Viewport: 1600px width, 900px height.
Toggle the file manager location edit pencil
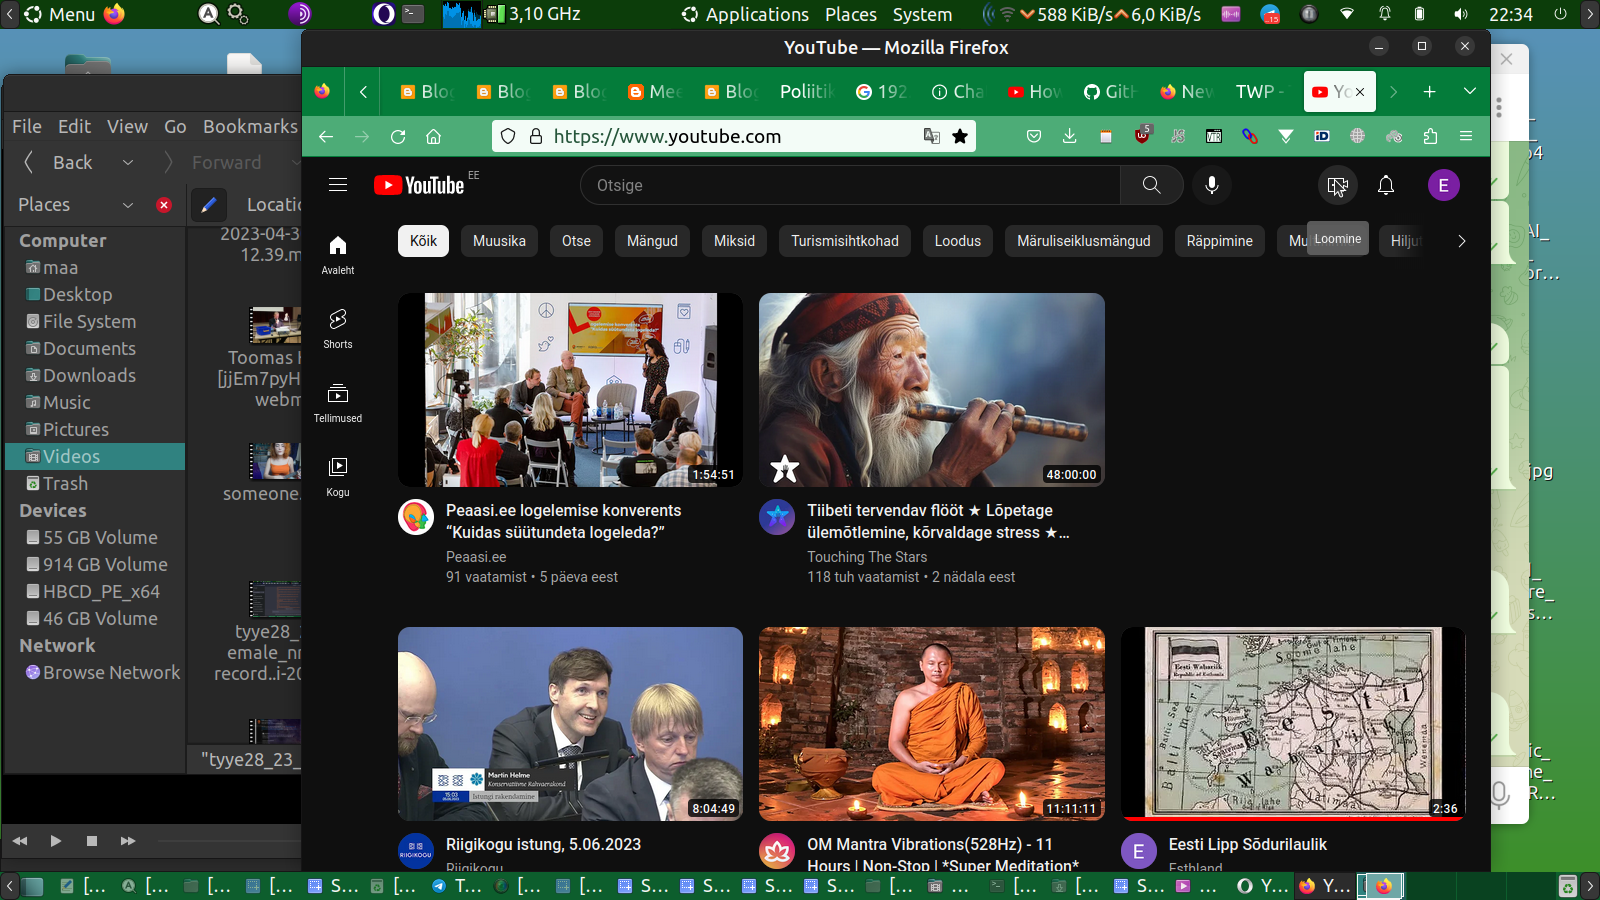pyautogui.click(x=208, y=205)
